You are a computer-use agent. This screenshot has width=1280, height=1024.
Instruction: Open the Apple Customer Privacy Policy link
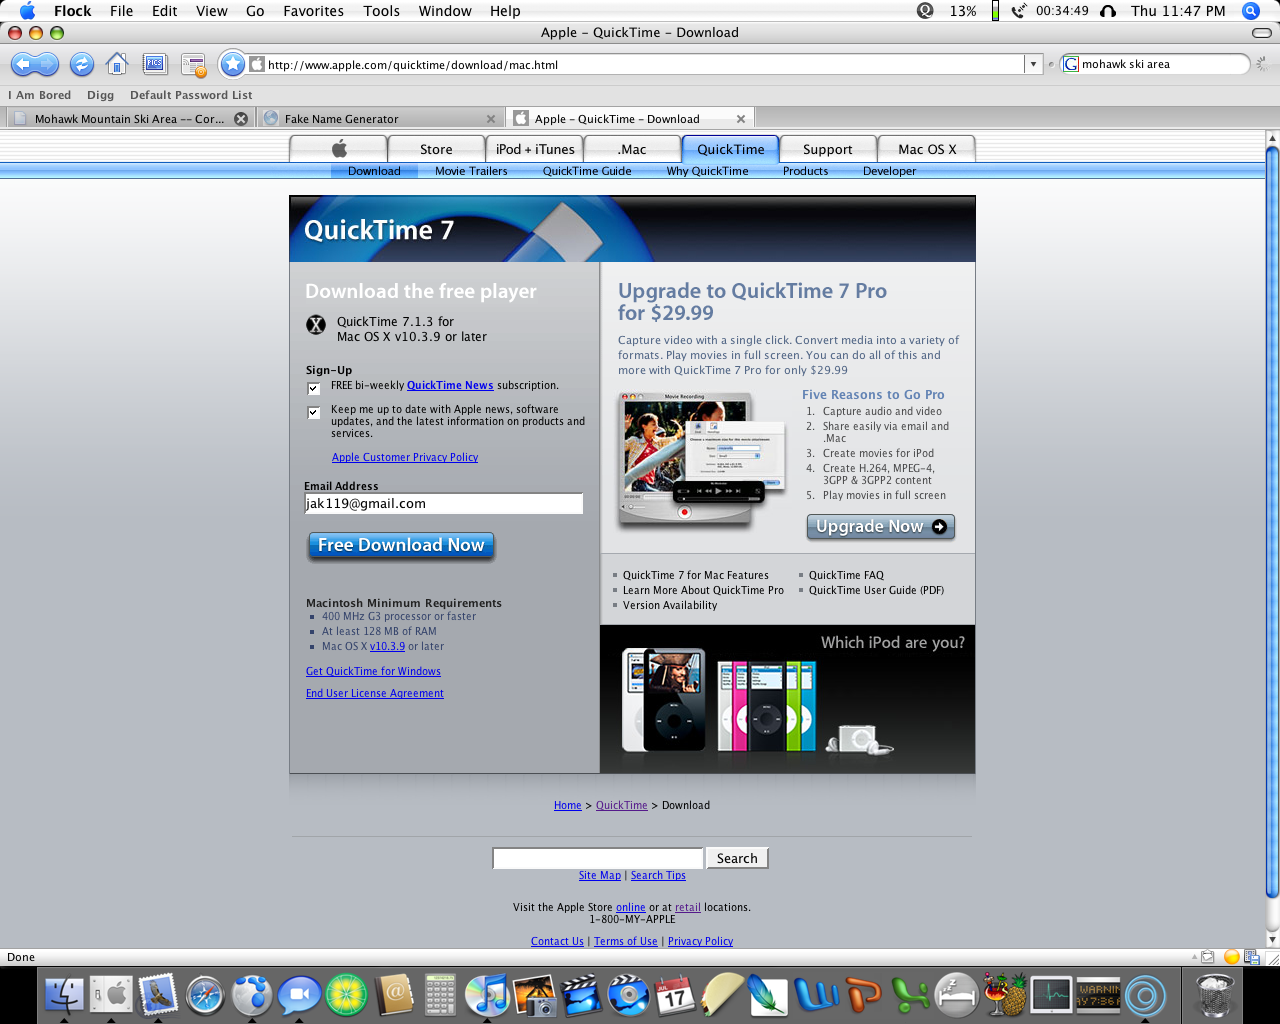405,457
